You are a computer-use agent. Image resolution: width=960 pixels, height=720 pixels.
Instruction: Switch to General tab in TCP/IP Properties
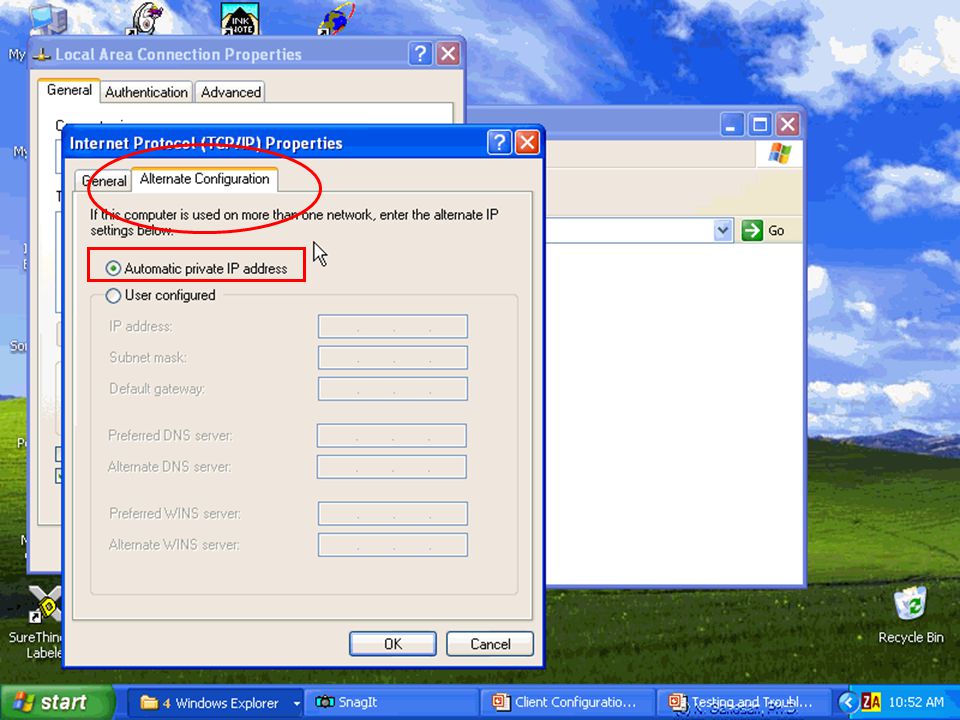[x=103, y=181]
